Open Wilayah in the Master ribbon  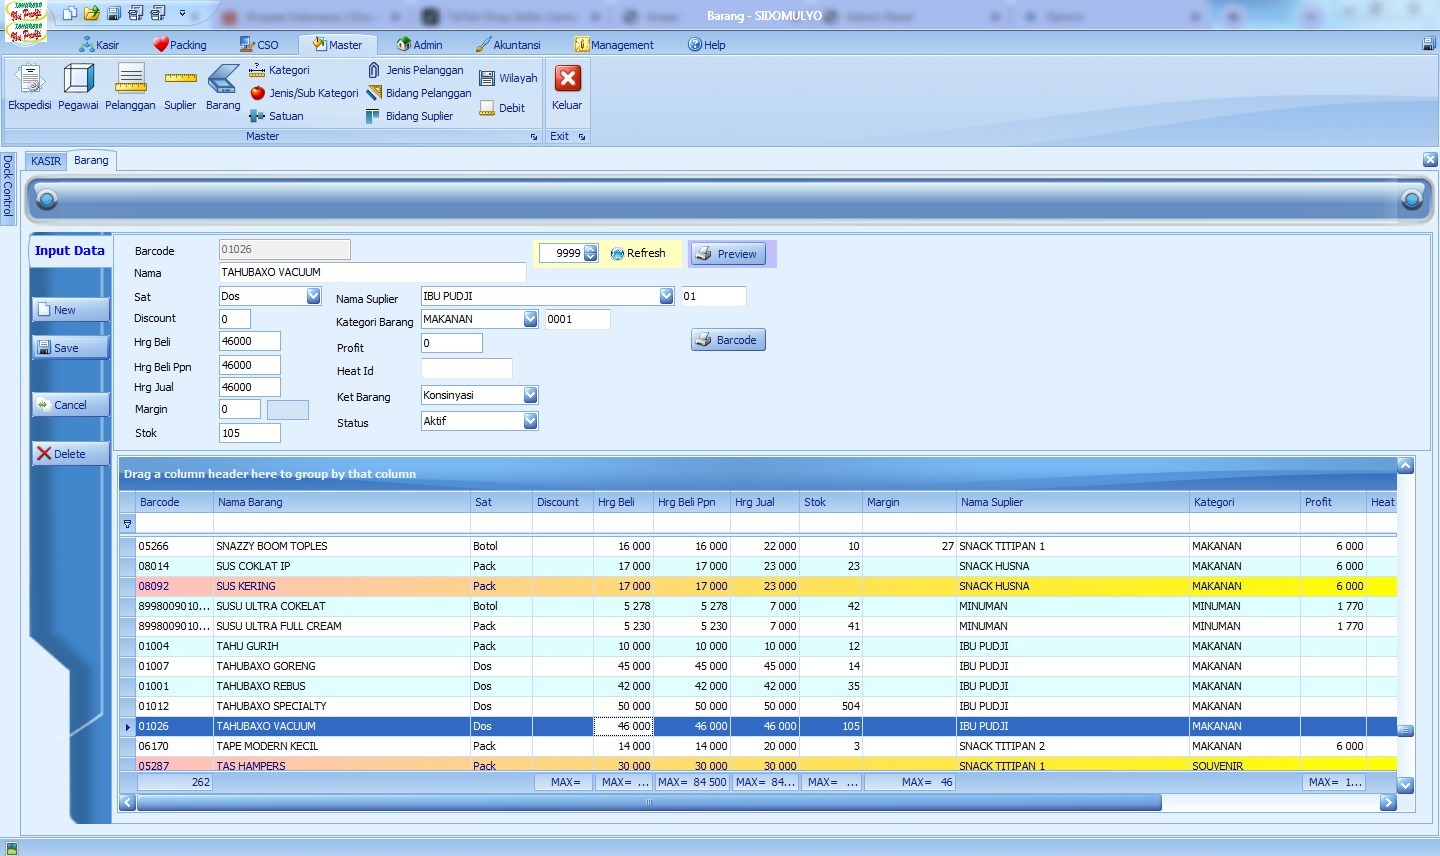tap(508, 78)
